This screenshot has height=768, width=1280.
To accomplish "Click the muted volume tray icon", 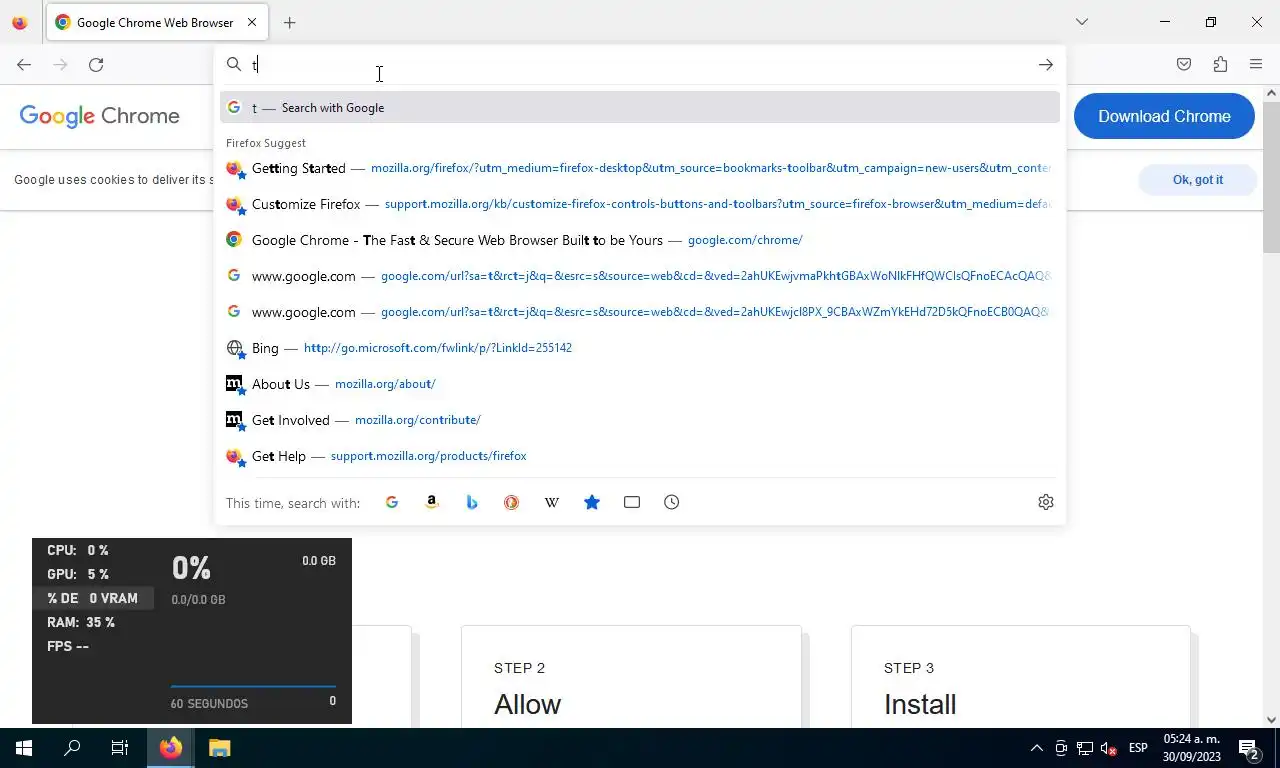I will click(x=1108, y=748).
